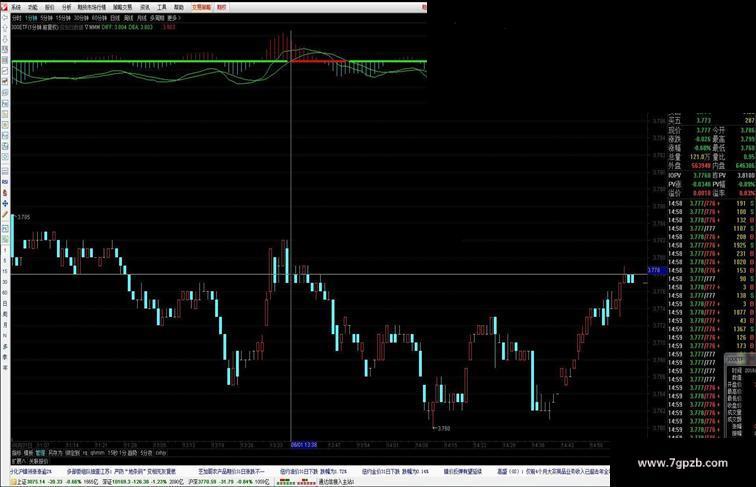
Task: Click the 沪深 index status bar entry
Action: [229, 482]
